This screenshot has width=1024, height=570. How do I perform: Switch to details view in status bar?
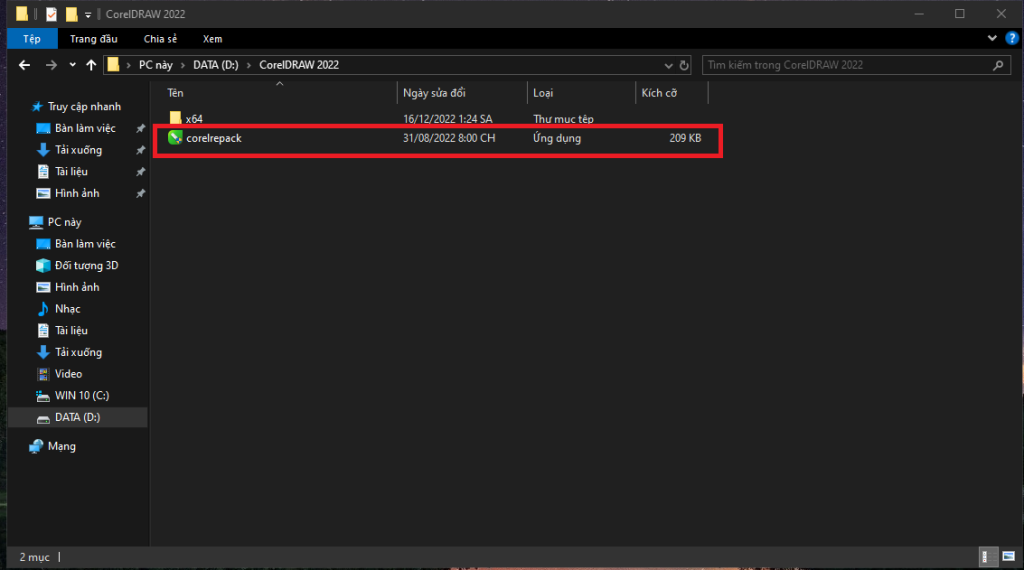987,556
